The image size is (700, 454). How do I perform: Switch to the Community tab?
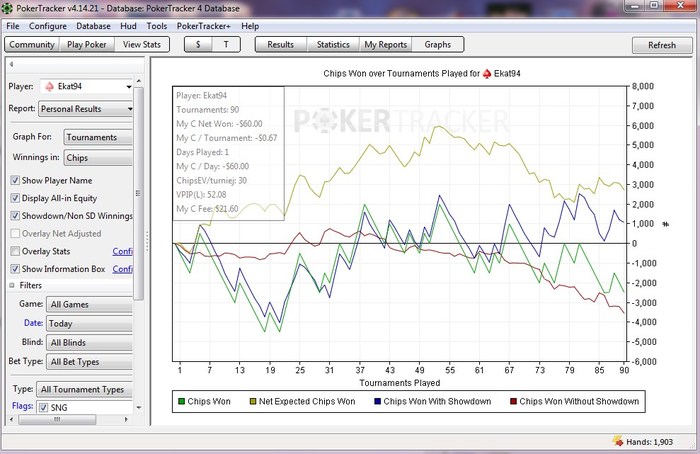pyautogui.click(x=32, y=45)
